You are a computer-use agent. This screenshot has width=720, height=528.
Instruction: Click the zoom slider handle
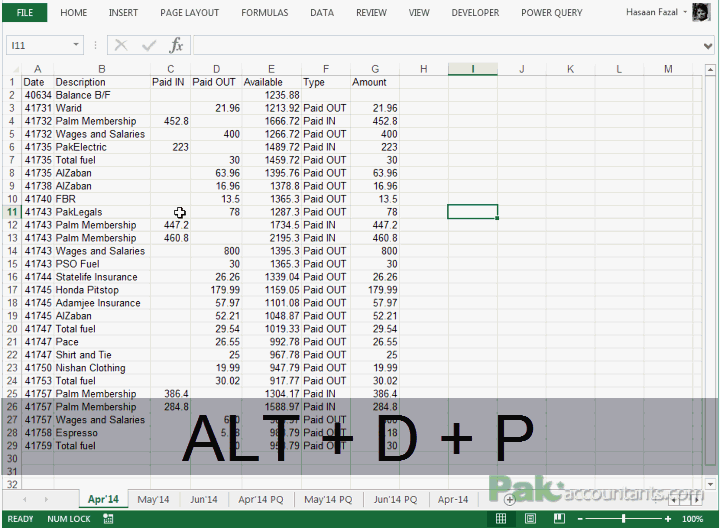pyautogui.click(x=624, y=519)
